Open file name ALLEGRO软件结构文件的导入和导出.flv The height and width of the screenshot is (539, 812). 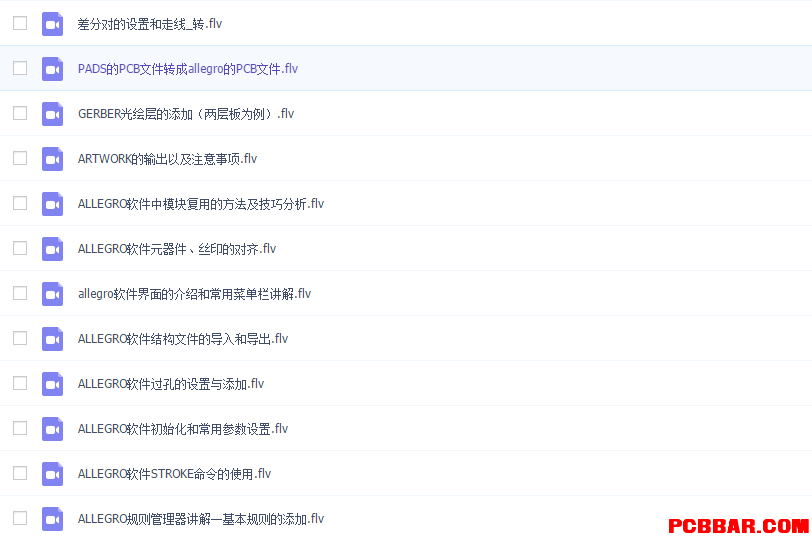tap(183, 339)
